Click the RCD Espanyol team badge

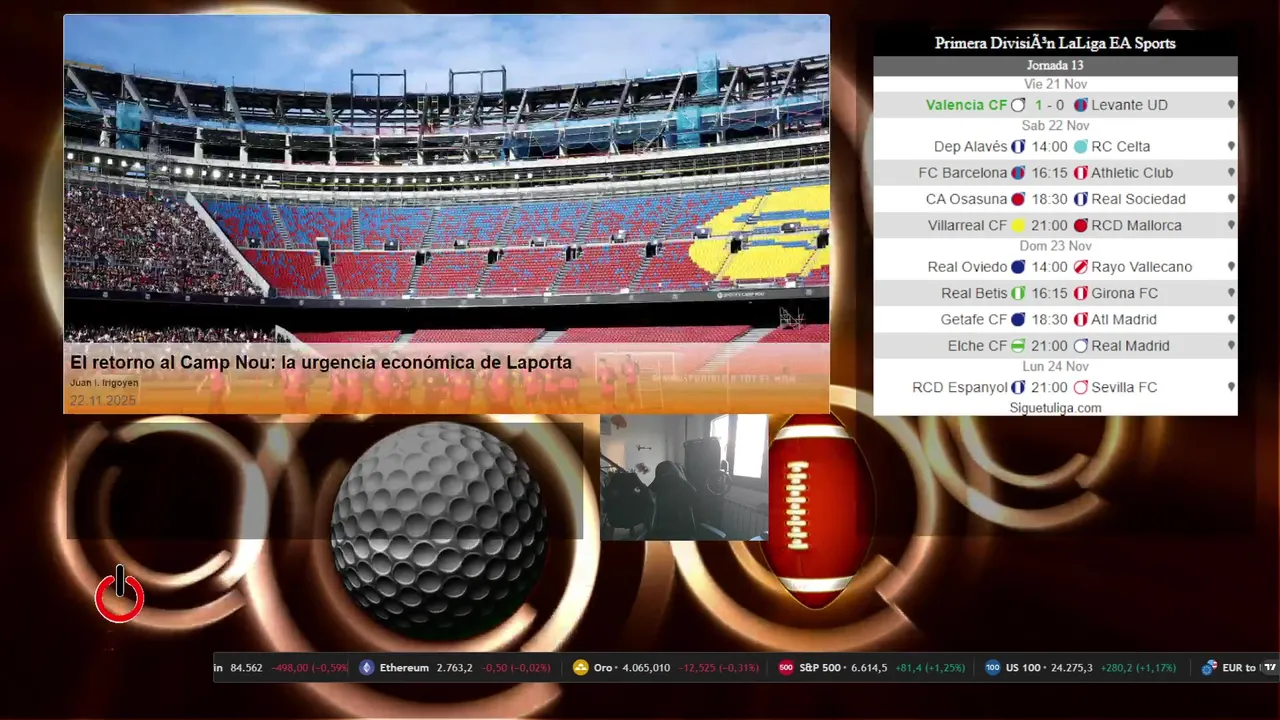click(1018, 387)
